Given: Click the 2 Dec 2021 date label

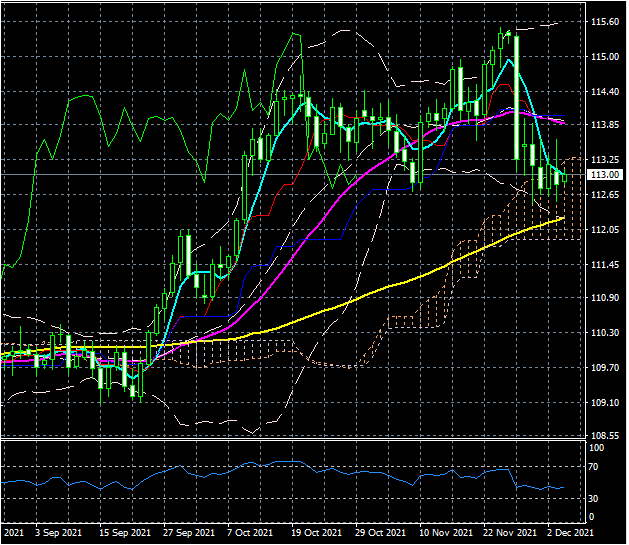Looking at the screenshot, I should (x=570, y=533).
